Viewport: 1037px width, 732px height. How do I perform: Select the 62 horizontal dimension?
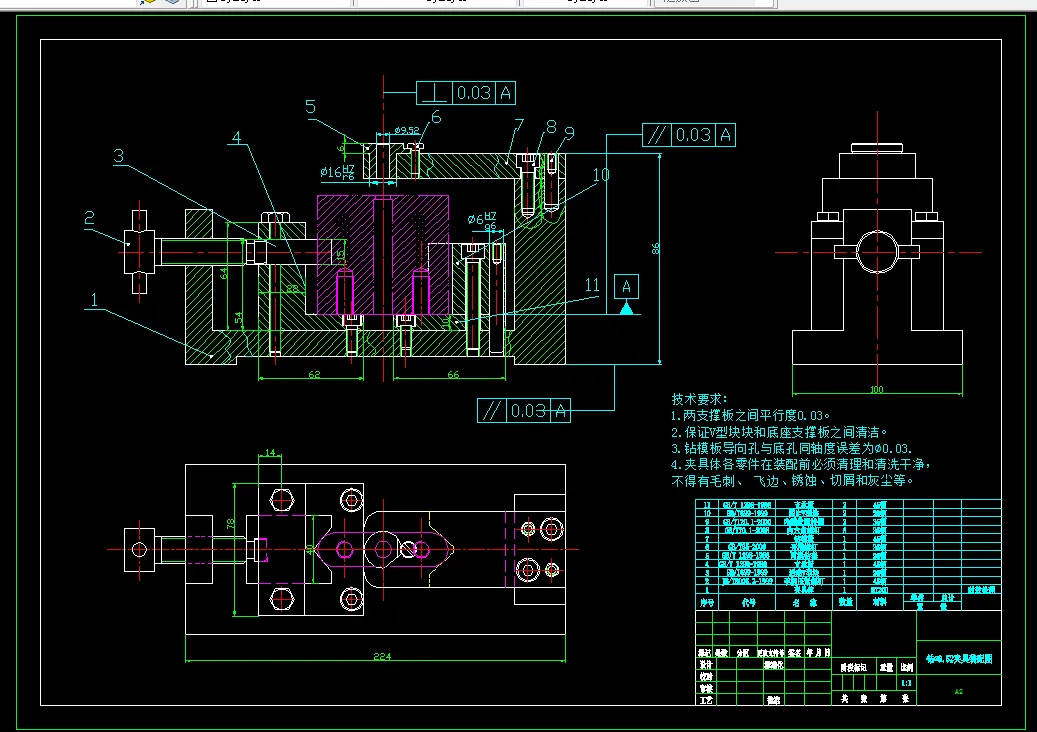[x=314, y=374]
